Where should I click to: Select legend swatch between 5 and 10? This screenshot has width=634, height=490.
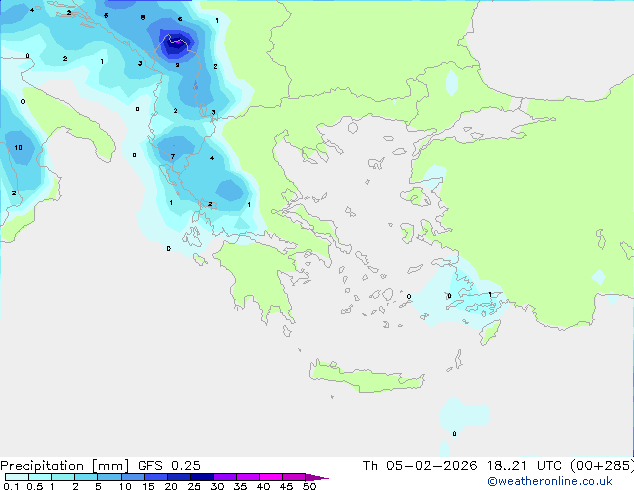109,477
